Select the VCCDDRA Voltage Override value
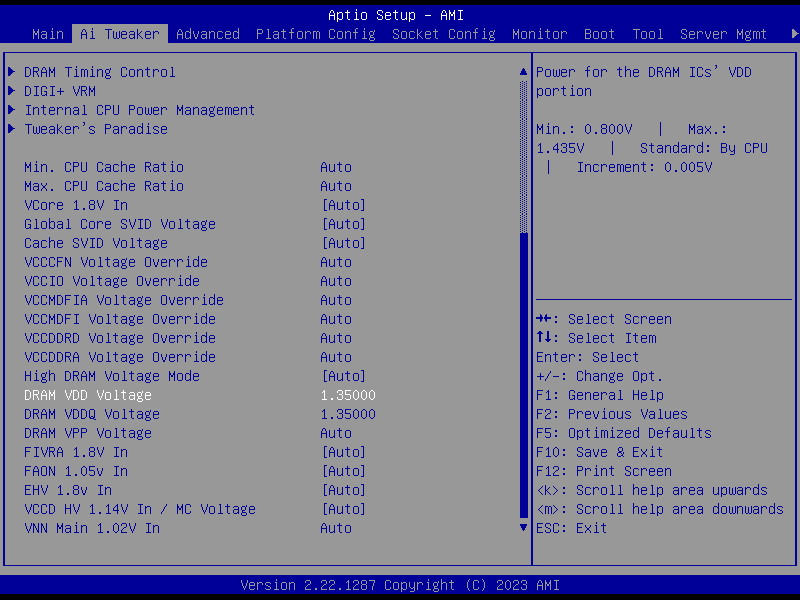The image size is (800, 600). tap(336, 357)
